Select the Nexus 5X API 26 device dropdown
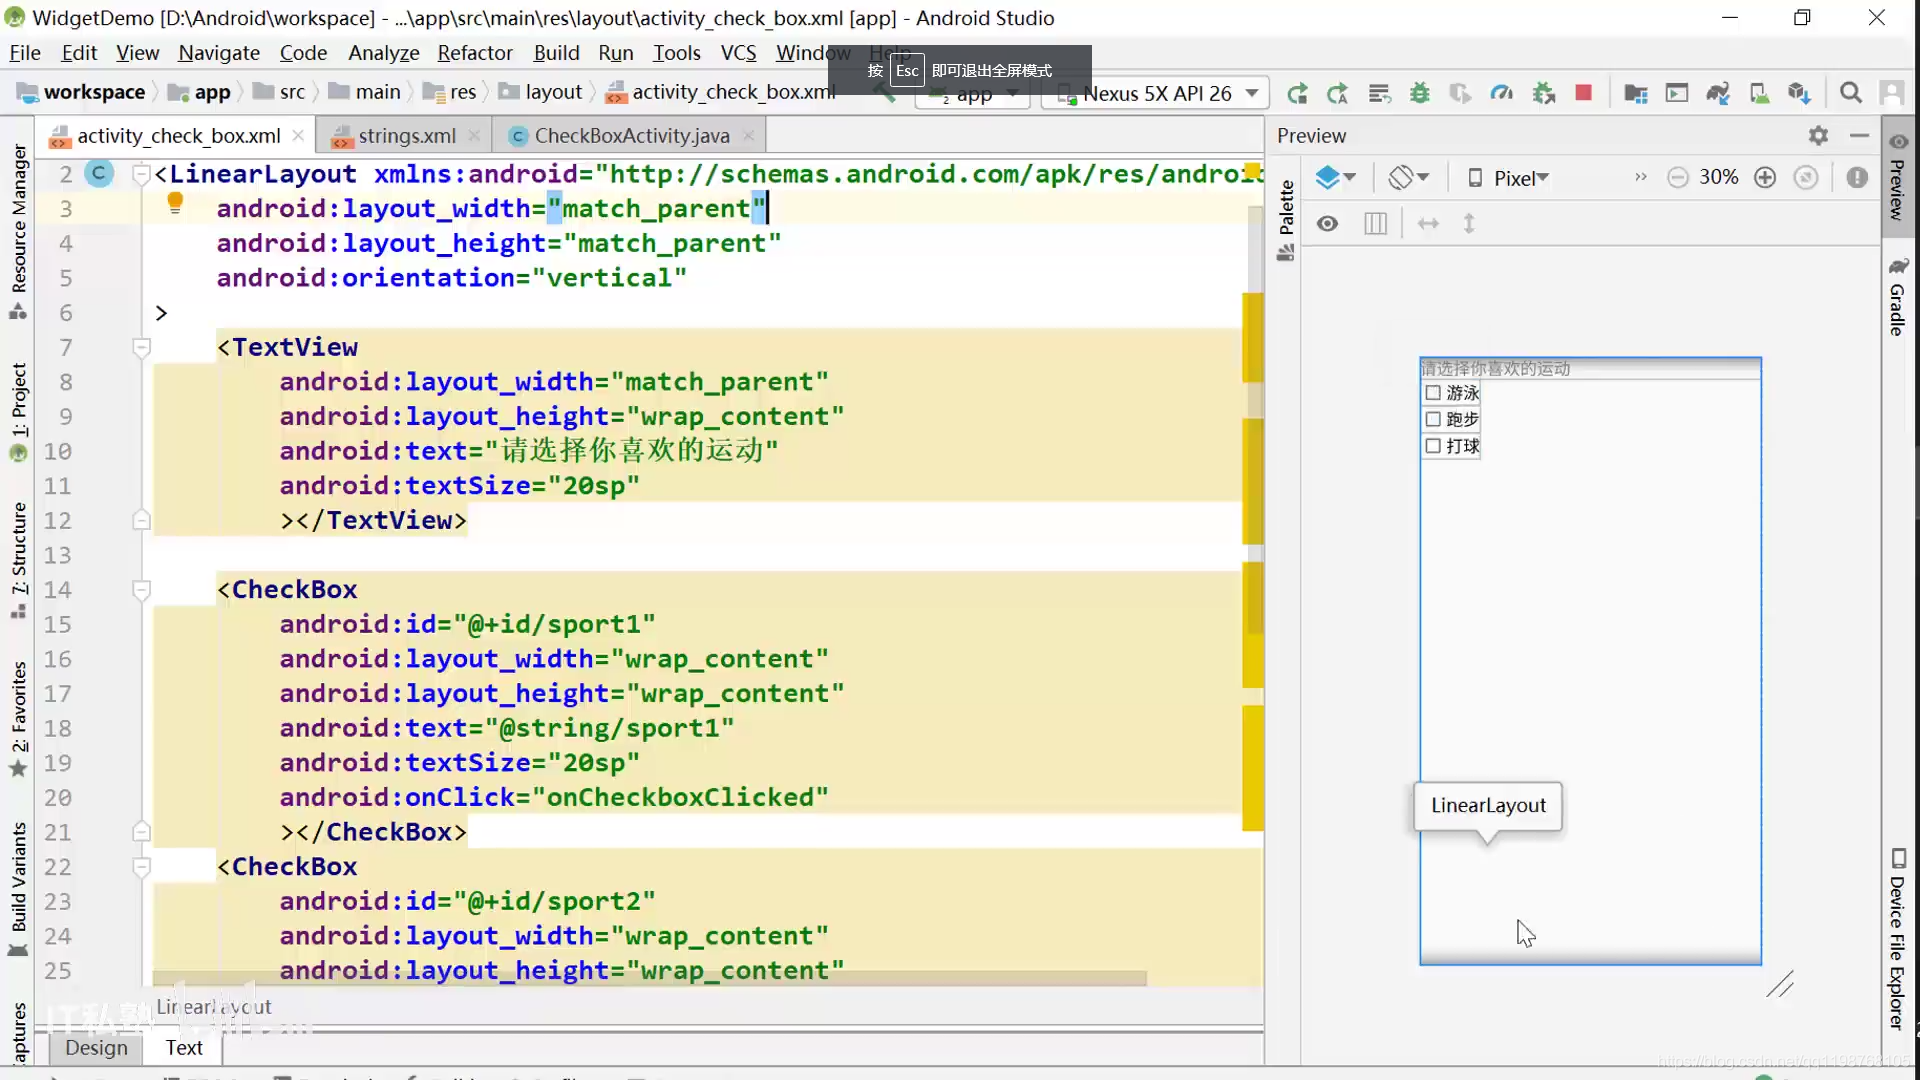Image resolution: width=1920 pixels, height=1080 pixels. [x=1156, y=92]
